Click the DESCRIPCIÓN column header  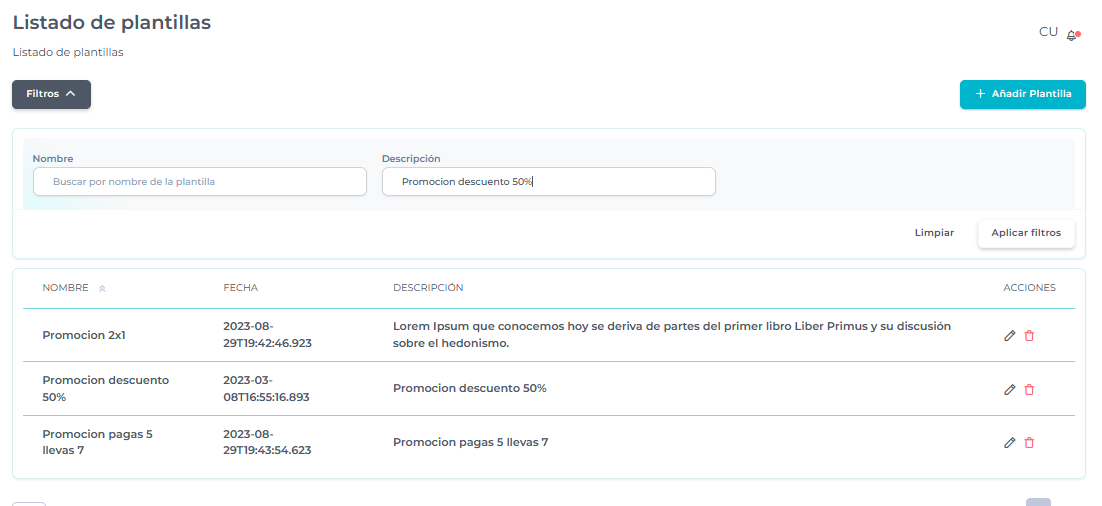[x=428, y=288]
